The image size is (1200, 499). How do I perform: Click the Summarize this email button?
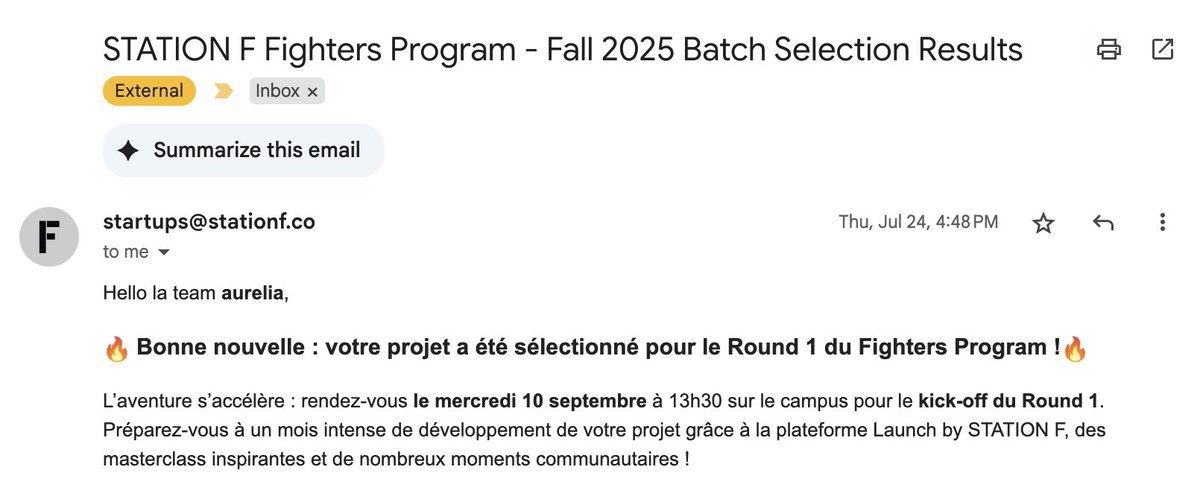[243, 150]
